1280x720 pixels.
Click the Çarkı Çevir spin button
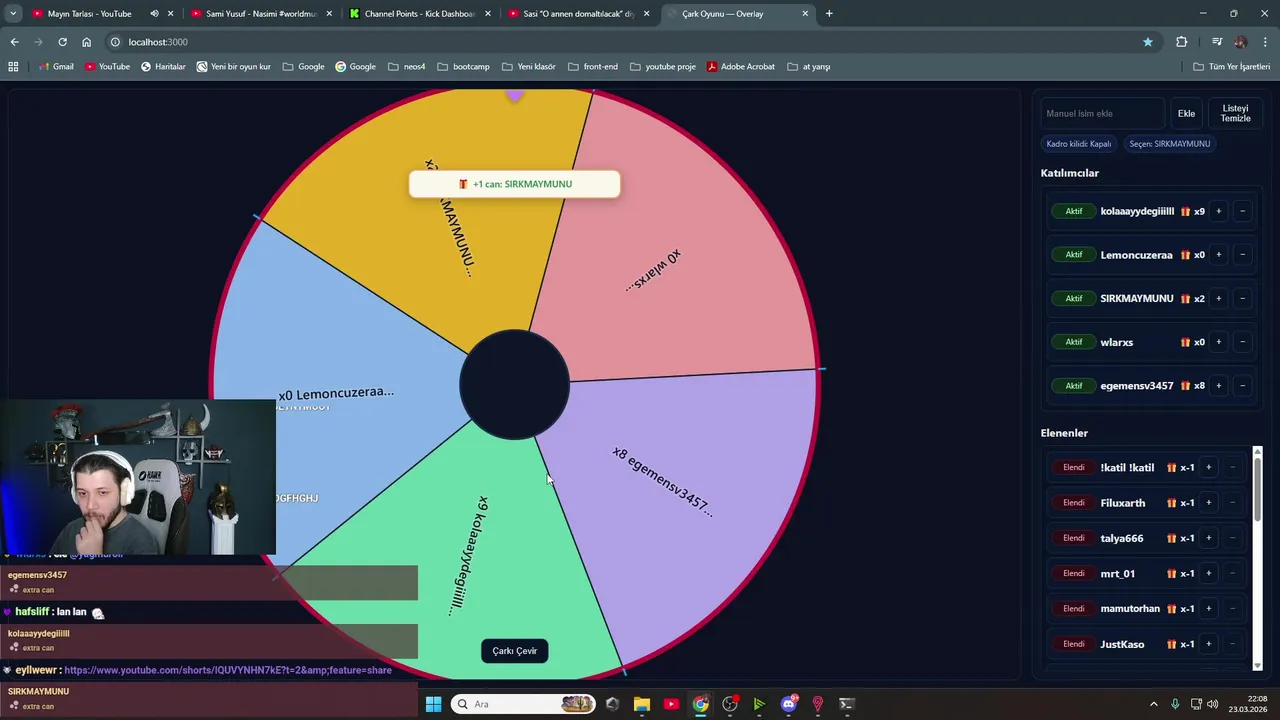pyautogui.click(x=515, y=651)
